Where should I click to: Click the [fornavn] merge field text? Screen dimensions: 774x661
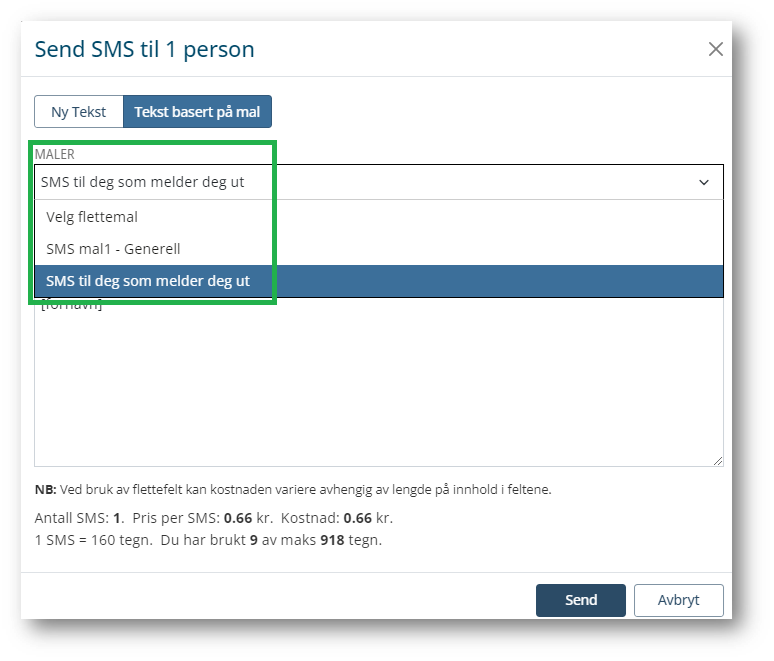pos(72,305)
